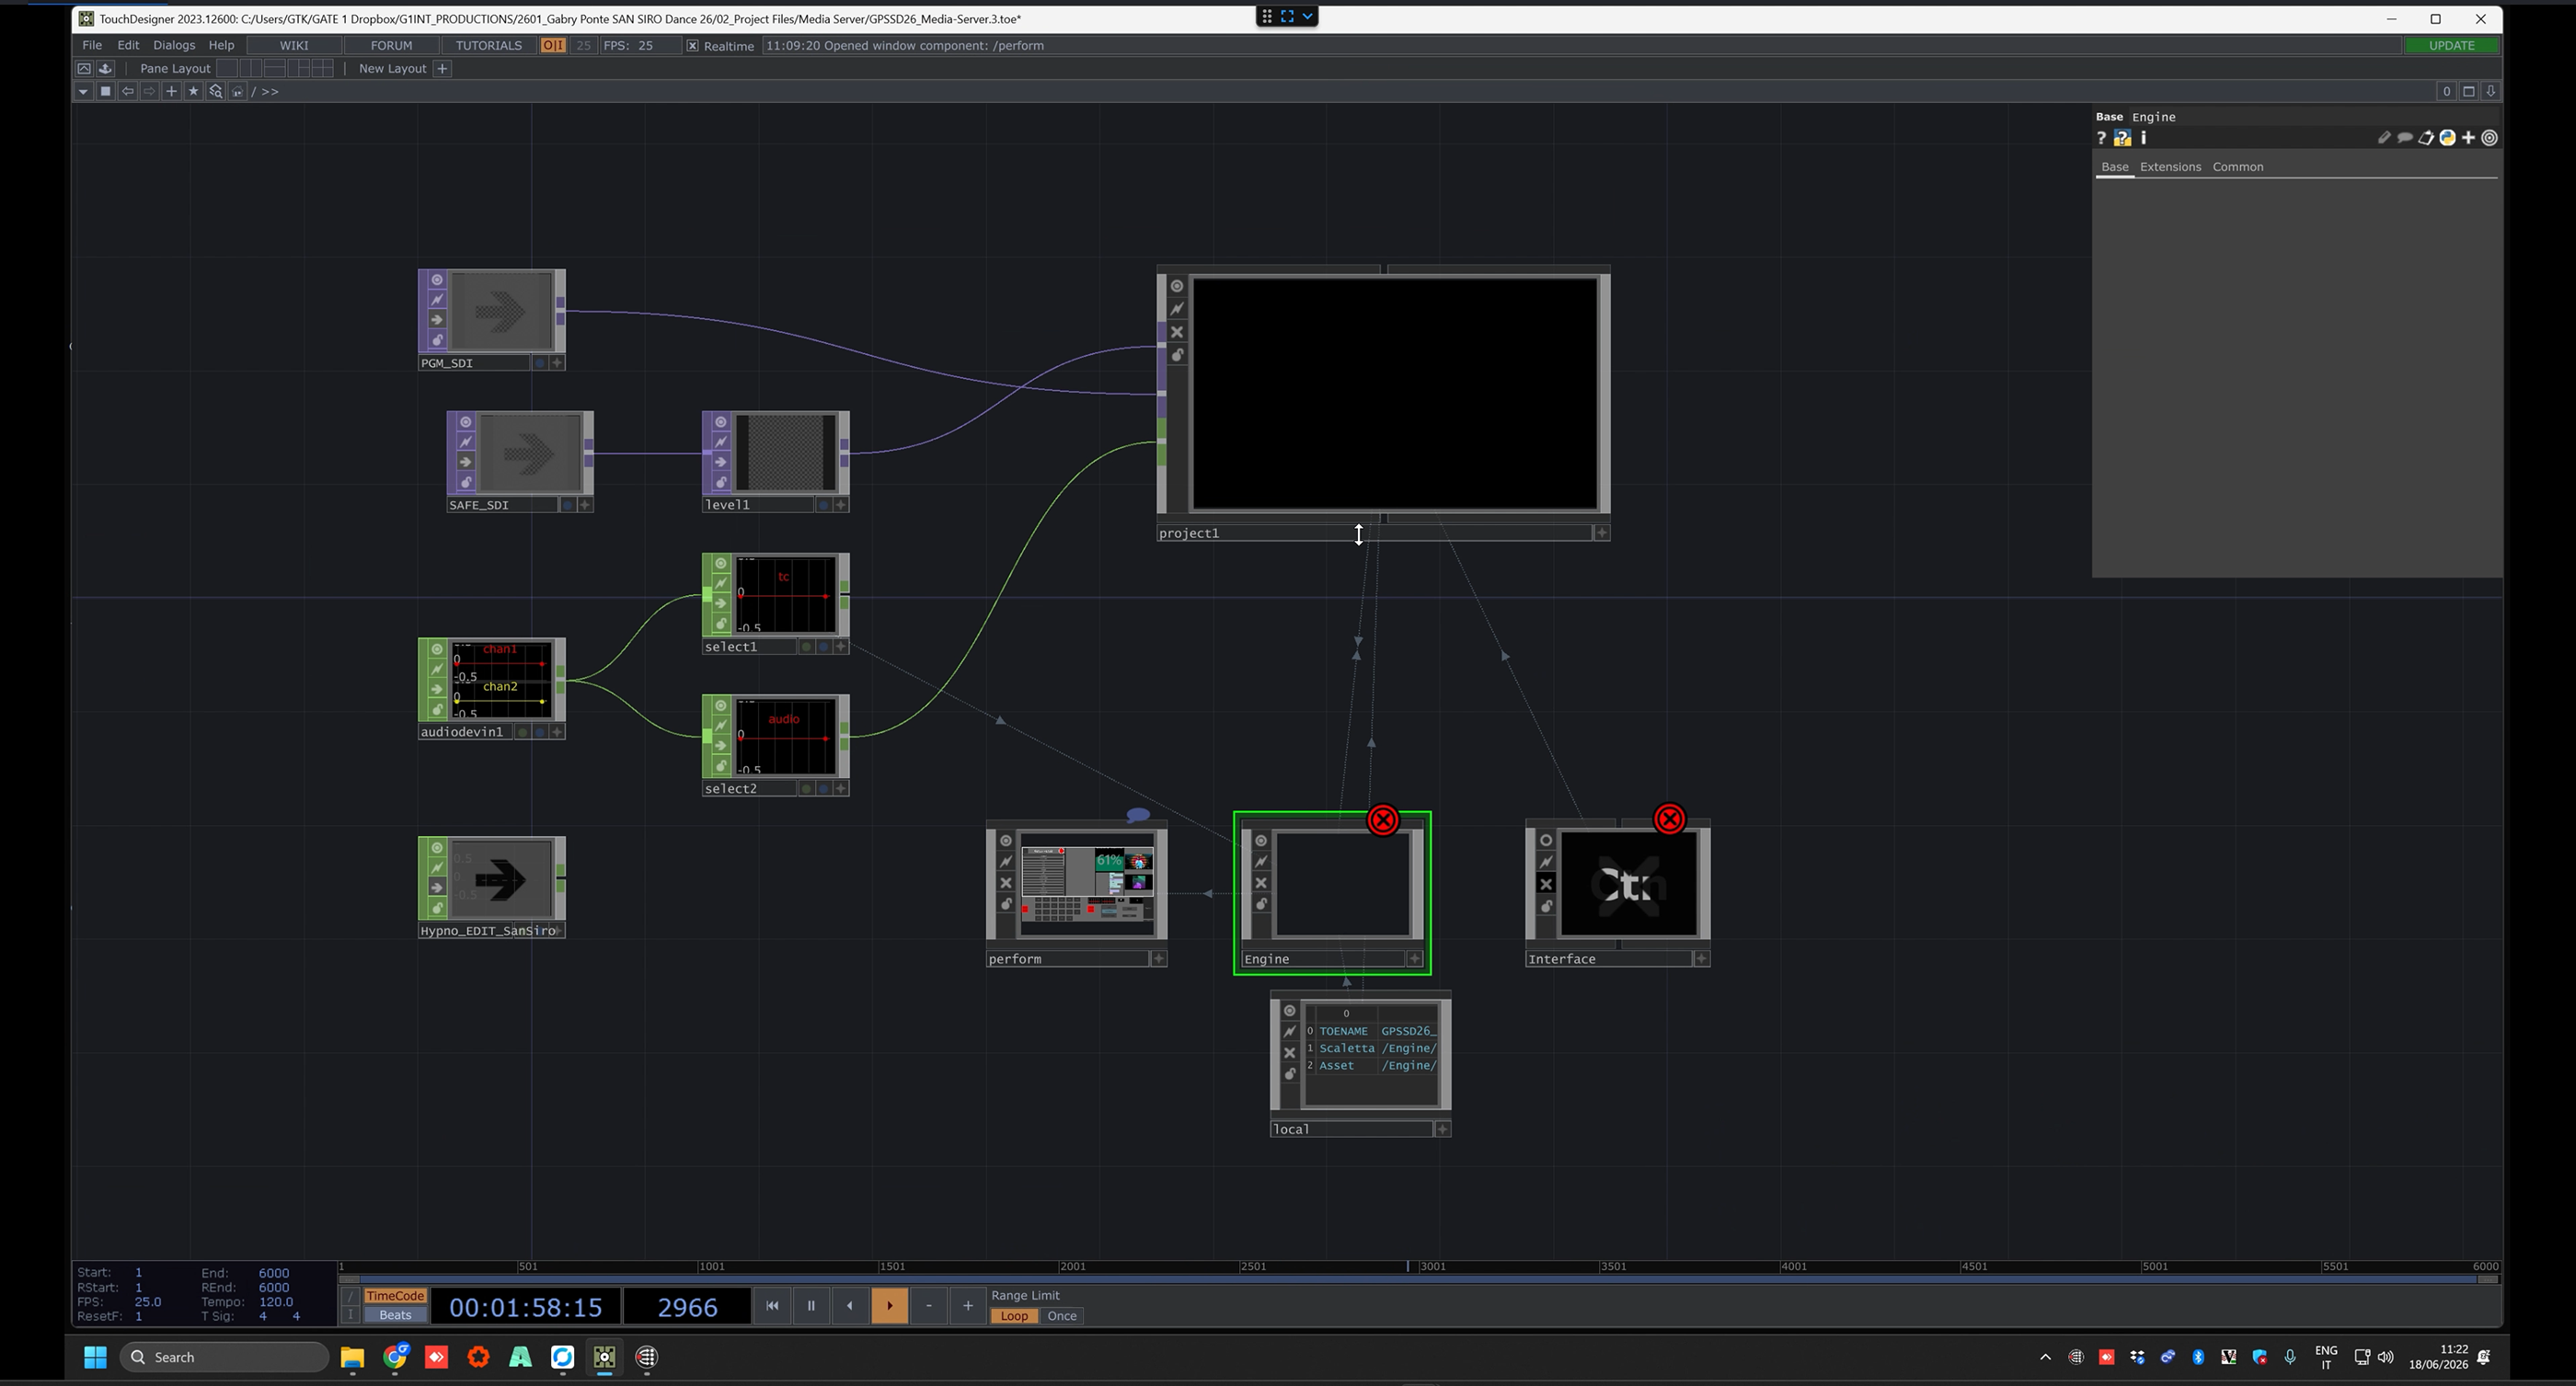Image resolution: width=2576 pixels, height=1386 pixels.
Task: Click the green UPDATE button
Action: (2451, 45)
